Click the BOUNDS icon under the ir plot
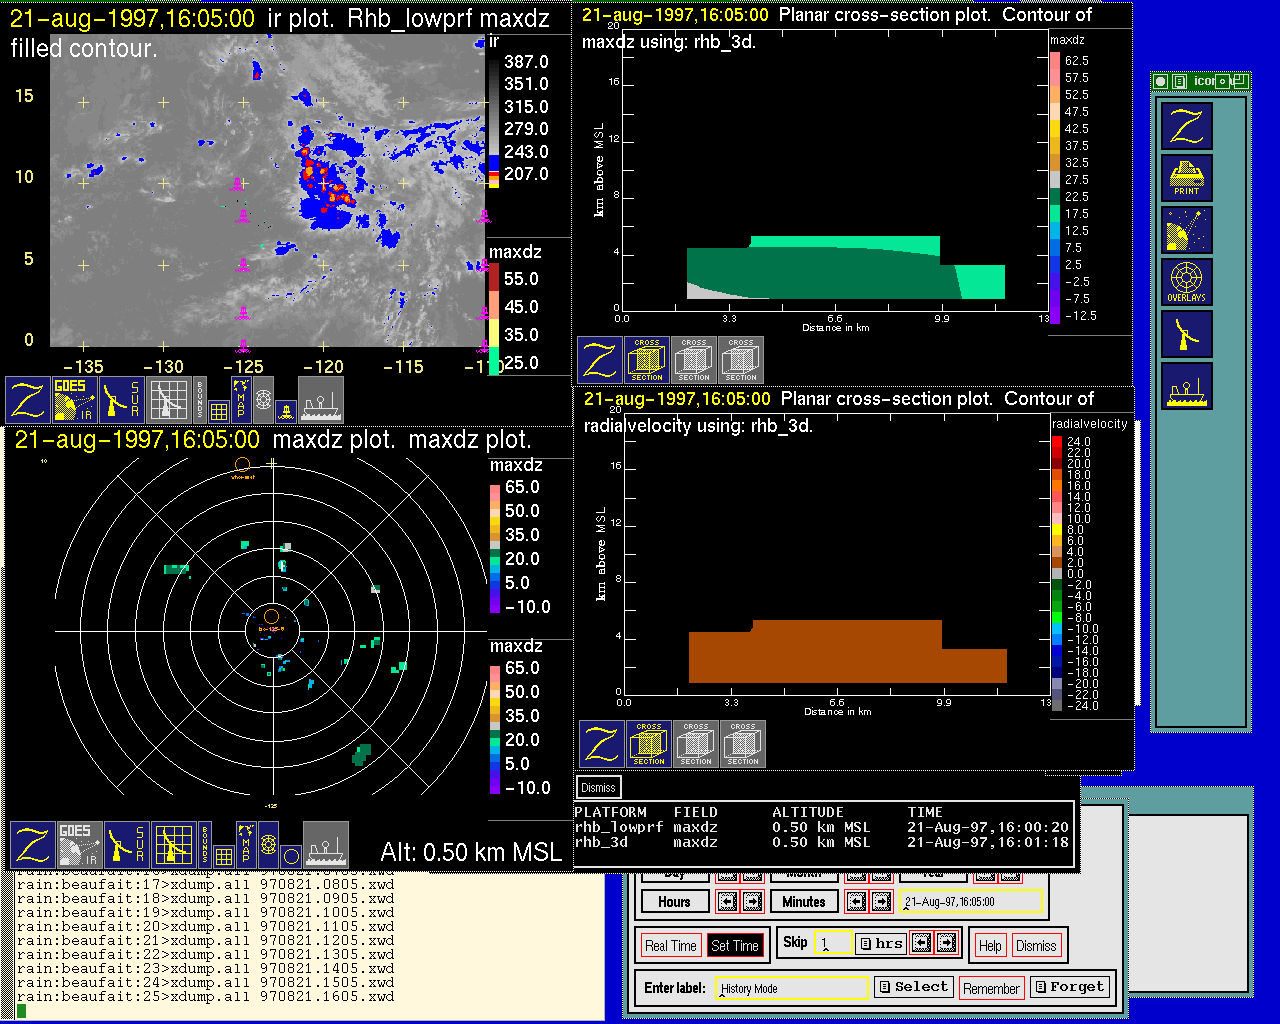1280x1024 pixels. point(200,399)
